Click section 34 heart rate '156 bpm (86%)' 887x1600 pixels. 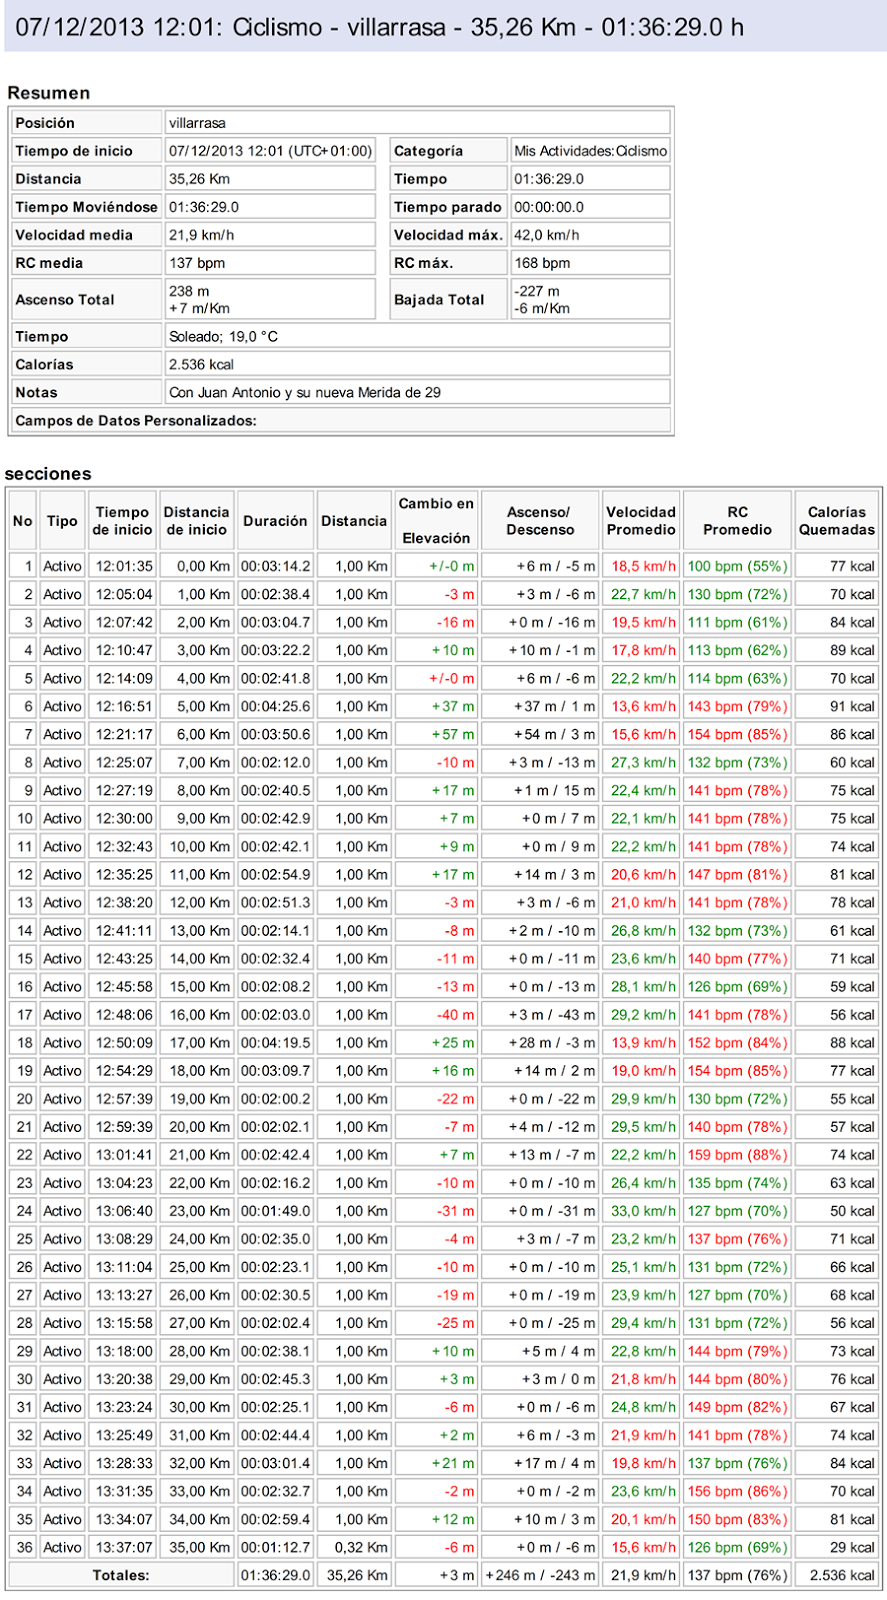click(738, 1490)
